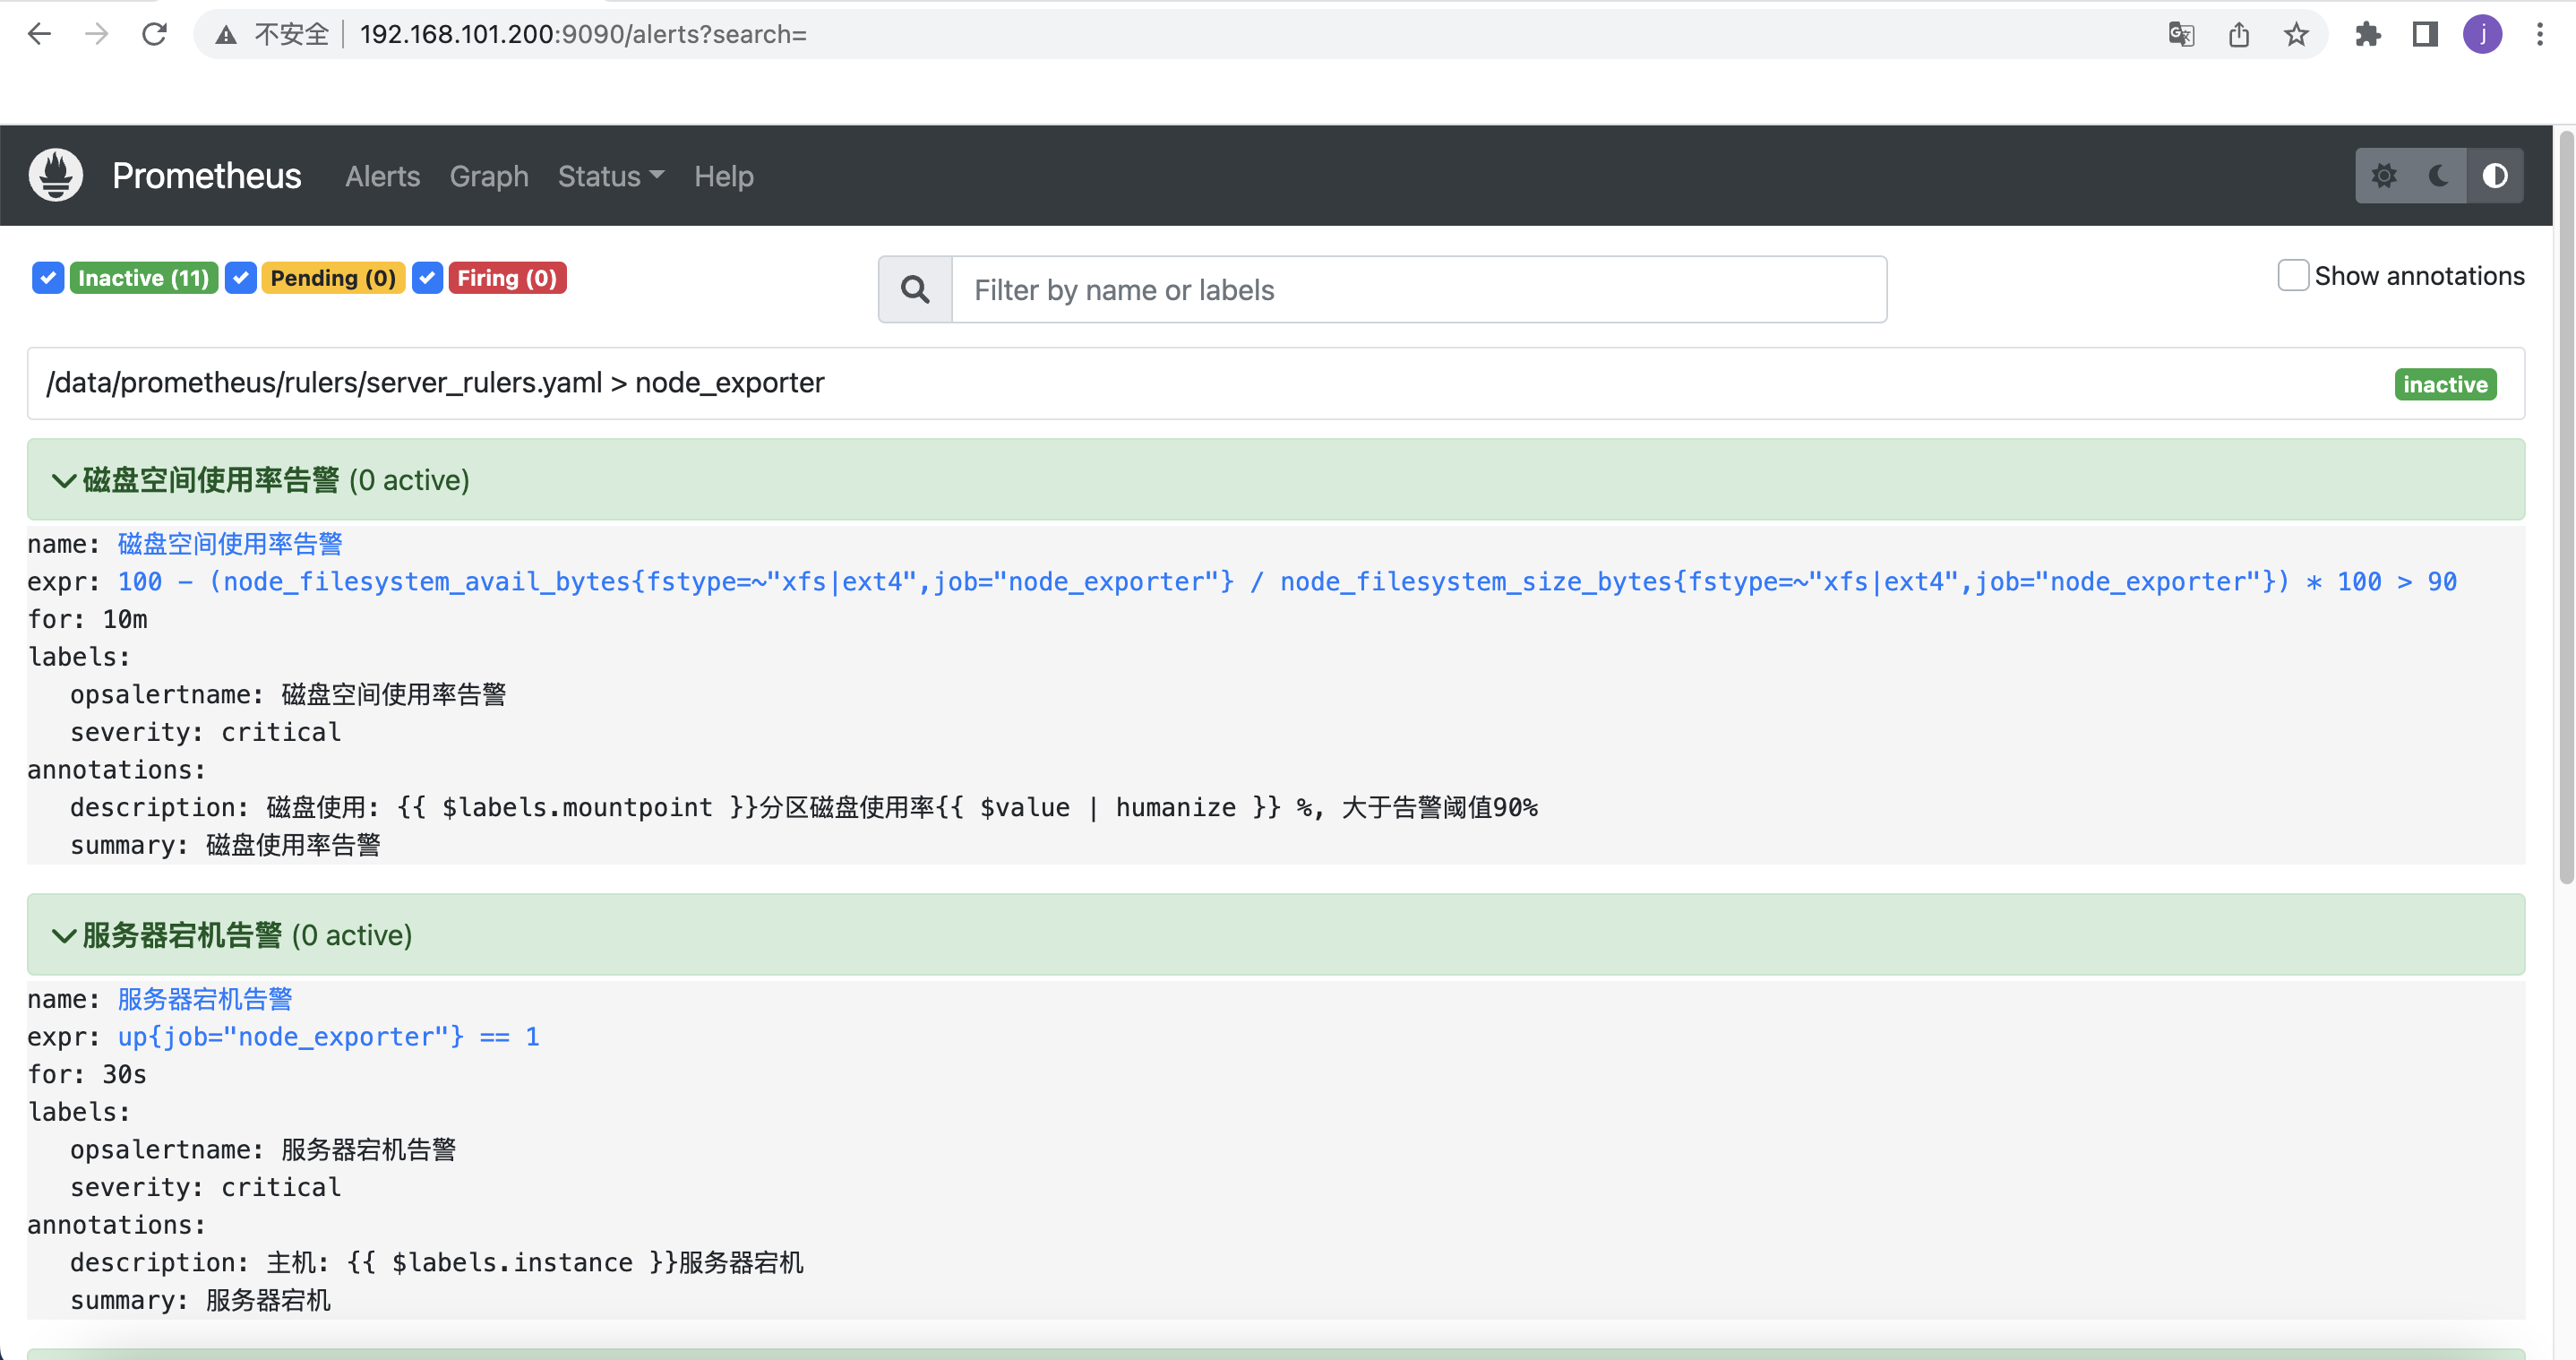Open the extensions puzzle icon
This screenshot has height=1360, width=2576.
point(2368,35)
